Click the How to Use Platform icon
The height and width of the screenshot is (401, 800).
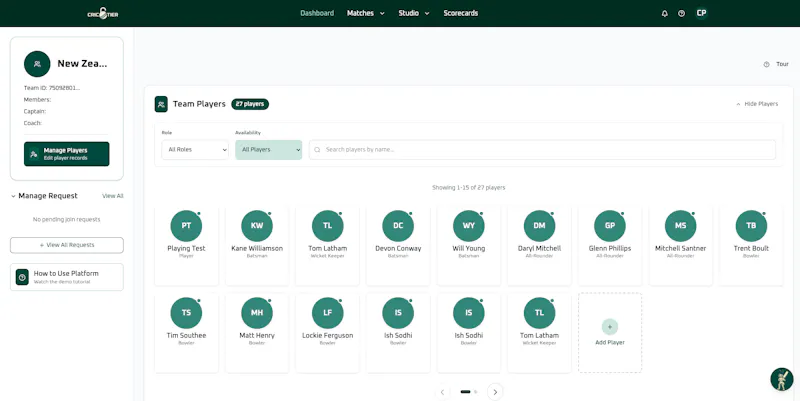(x=22, y=277)
